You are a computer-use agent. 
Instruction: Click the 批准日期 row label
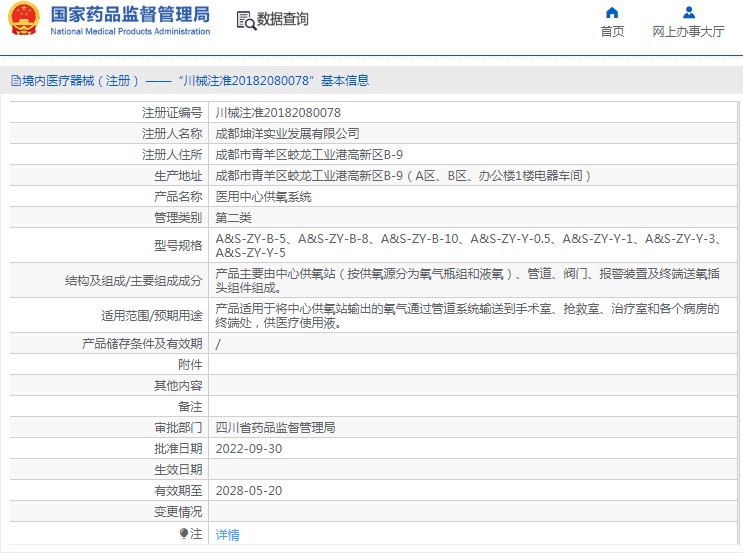click(x=178, y=449)
